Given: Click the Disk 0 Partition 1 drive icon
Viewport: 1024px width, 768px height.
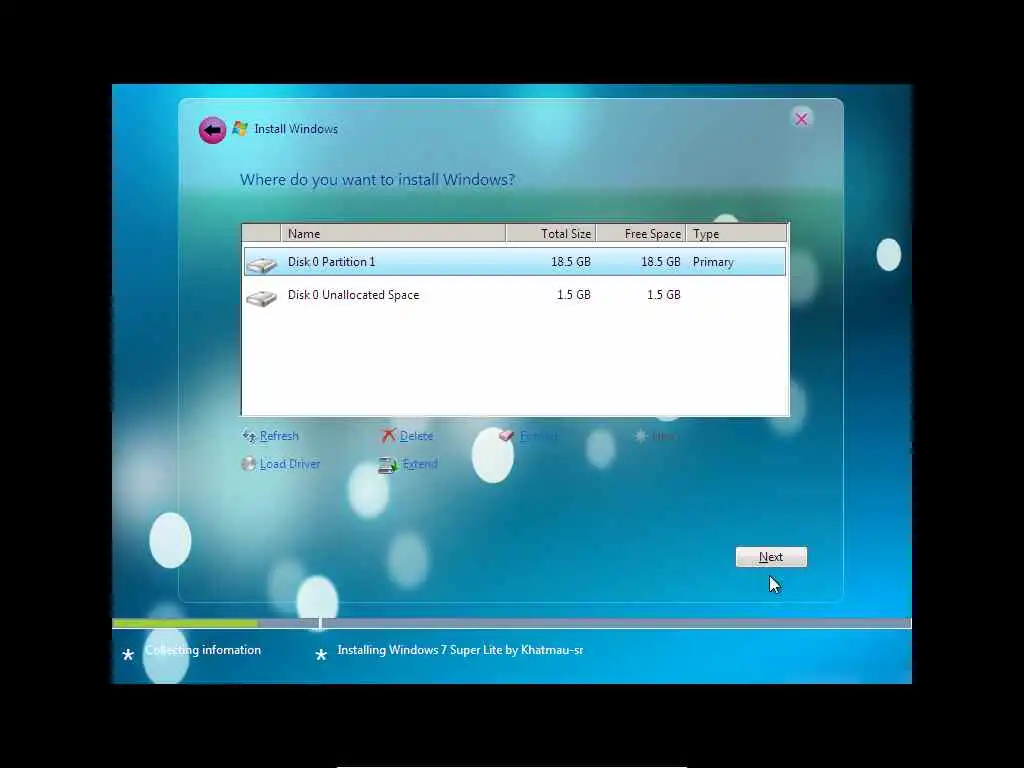Looking at the screenshot, I should 262,264.
